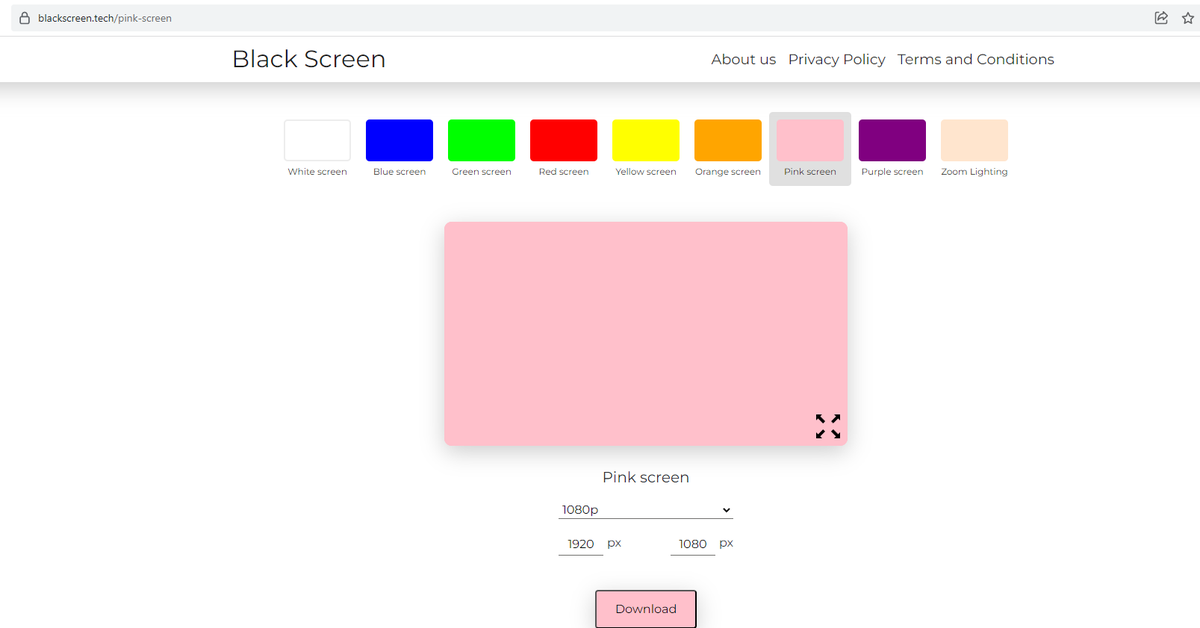Select the Red screen swatch

[x=563, y=138]
